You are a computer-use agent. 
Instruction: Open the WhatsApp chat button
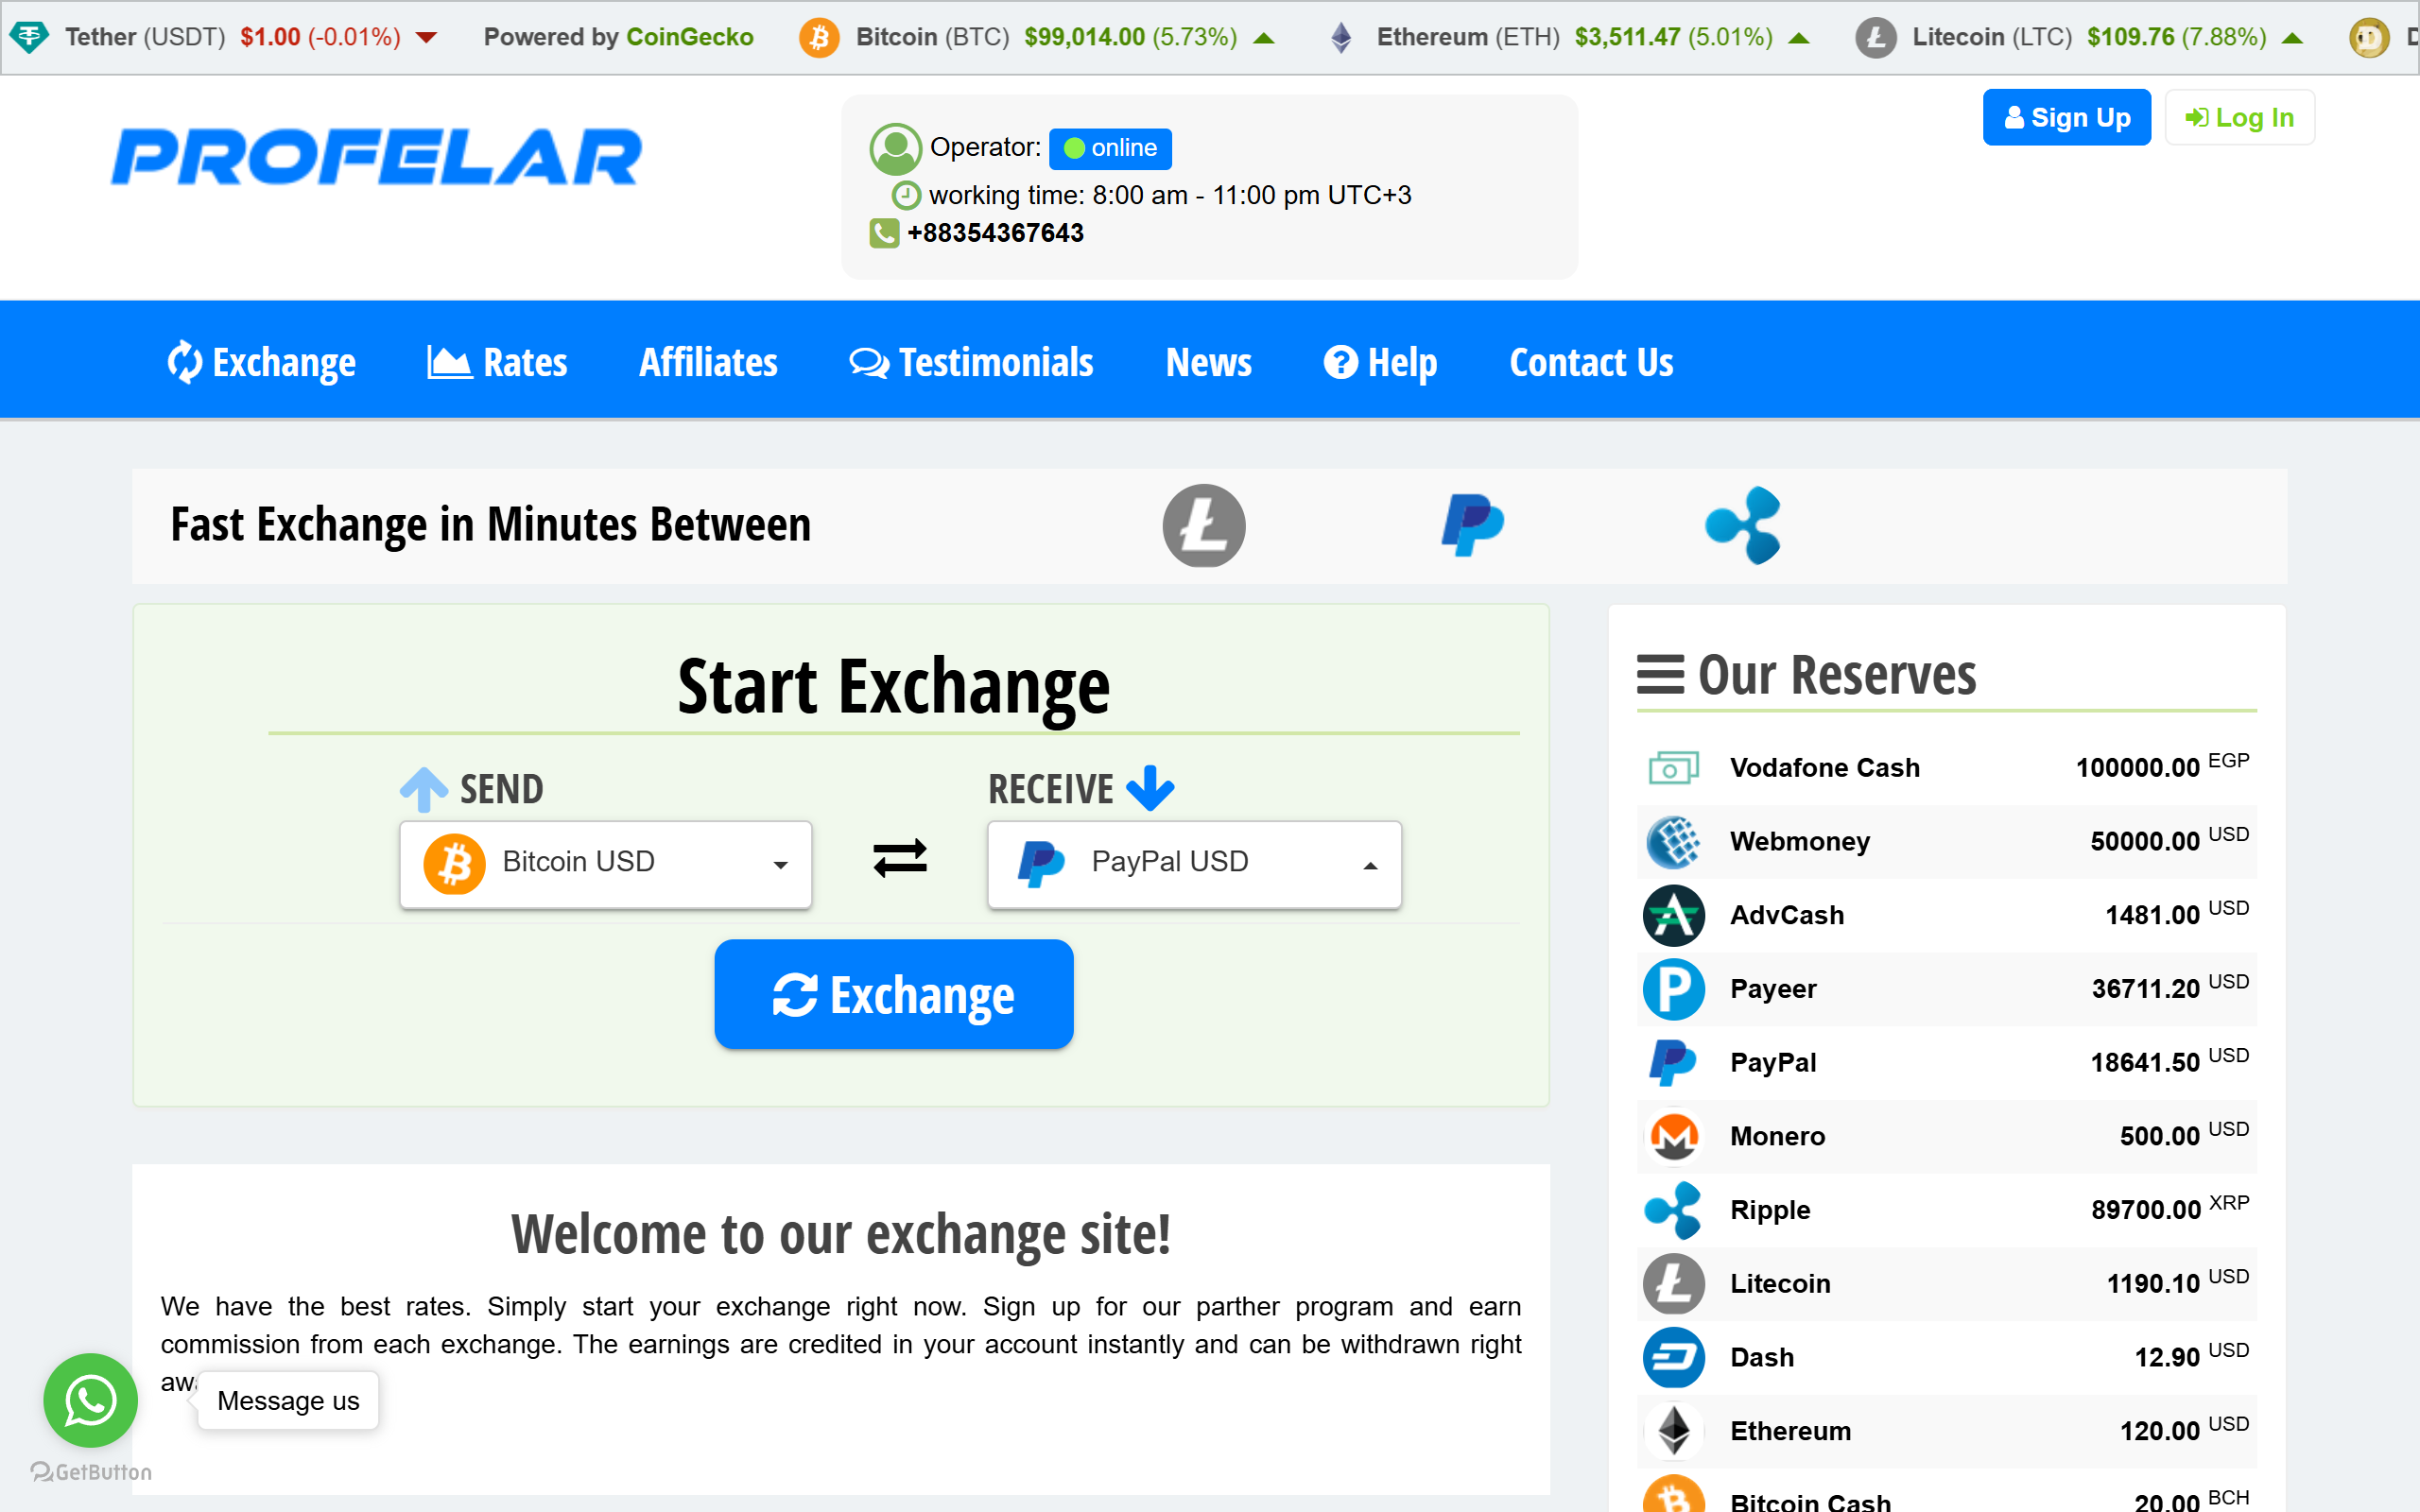[x=90, y=1400]
